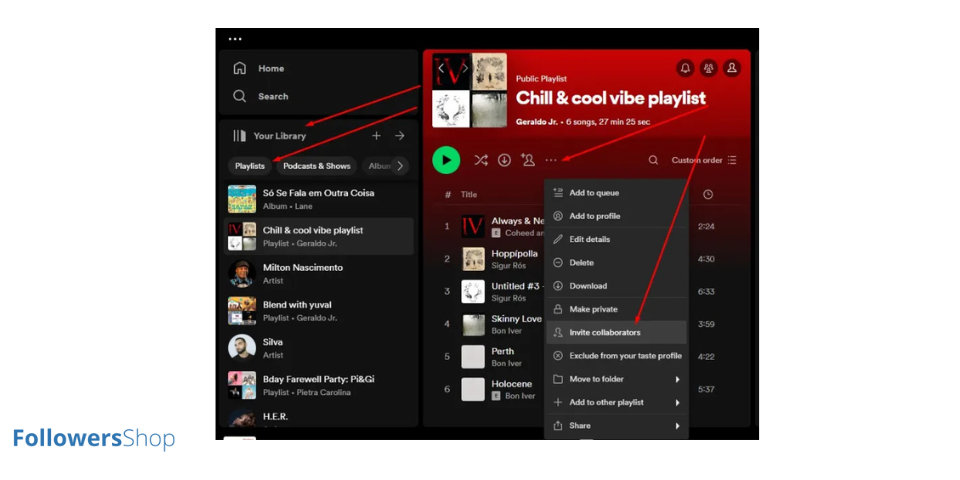The height and width of the screenshot is (480, 960).
Task: Open Bday Farewell Party: Pi&Gi playlist
Action: (318, 386)
